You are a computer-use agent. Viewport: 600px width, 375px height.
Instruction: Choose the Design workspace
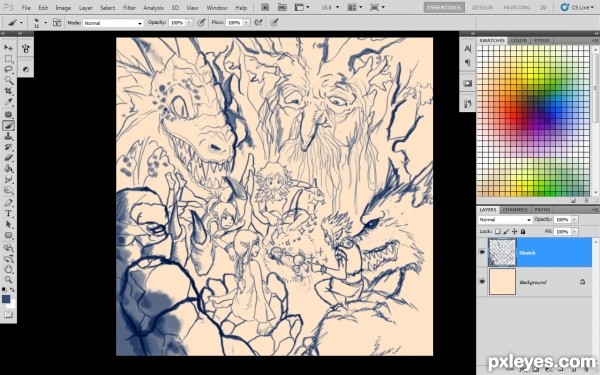[x=482, y=7]
